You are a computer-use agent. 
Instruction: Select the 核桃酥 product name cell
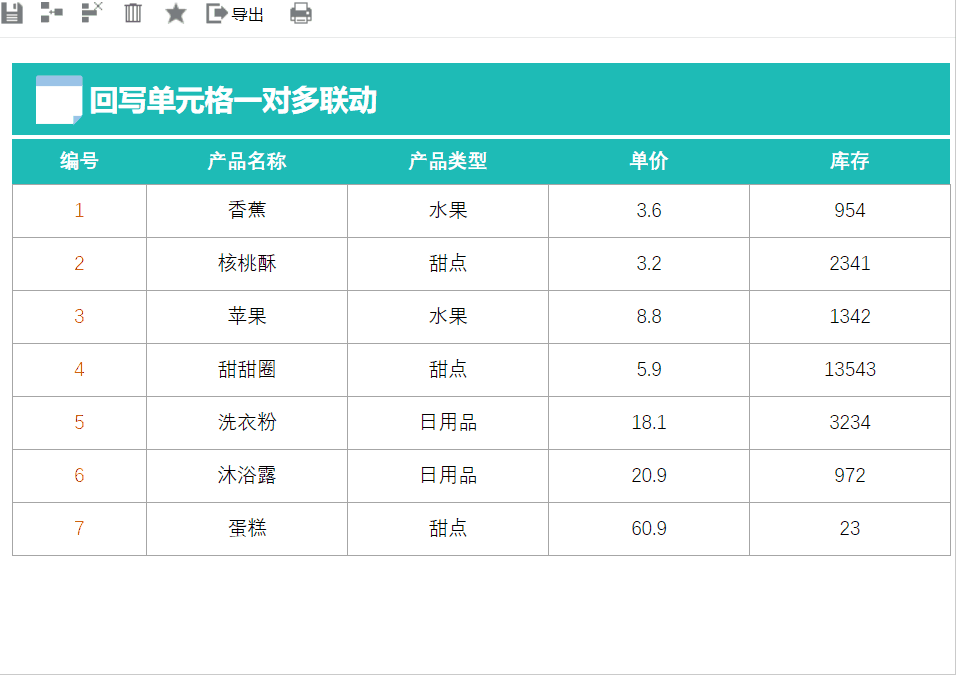247,264
